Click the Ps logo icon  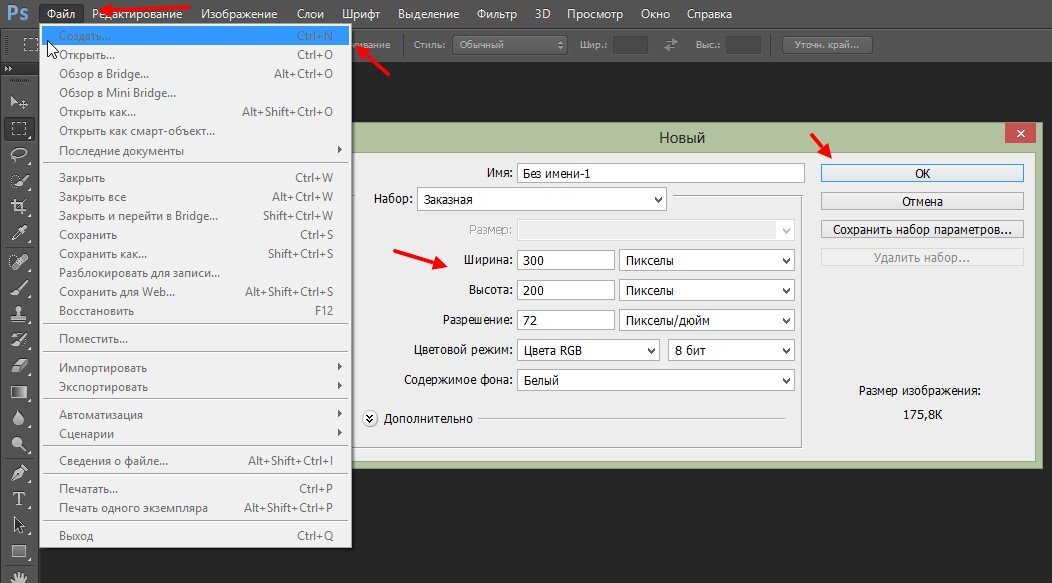click(18, 13)
